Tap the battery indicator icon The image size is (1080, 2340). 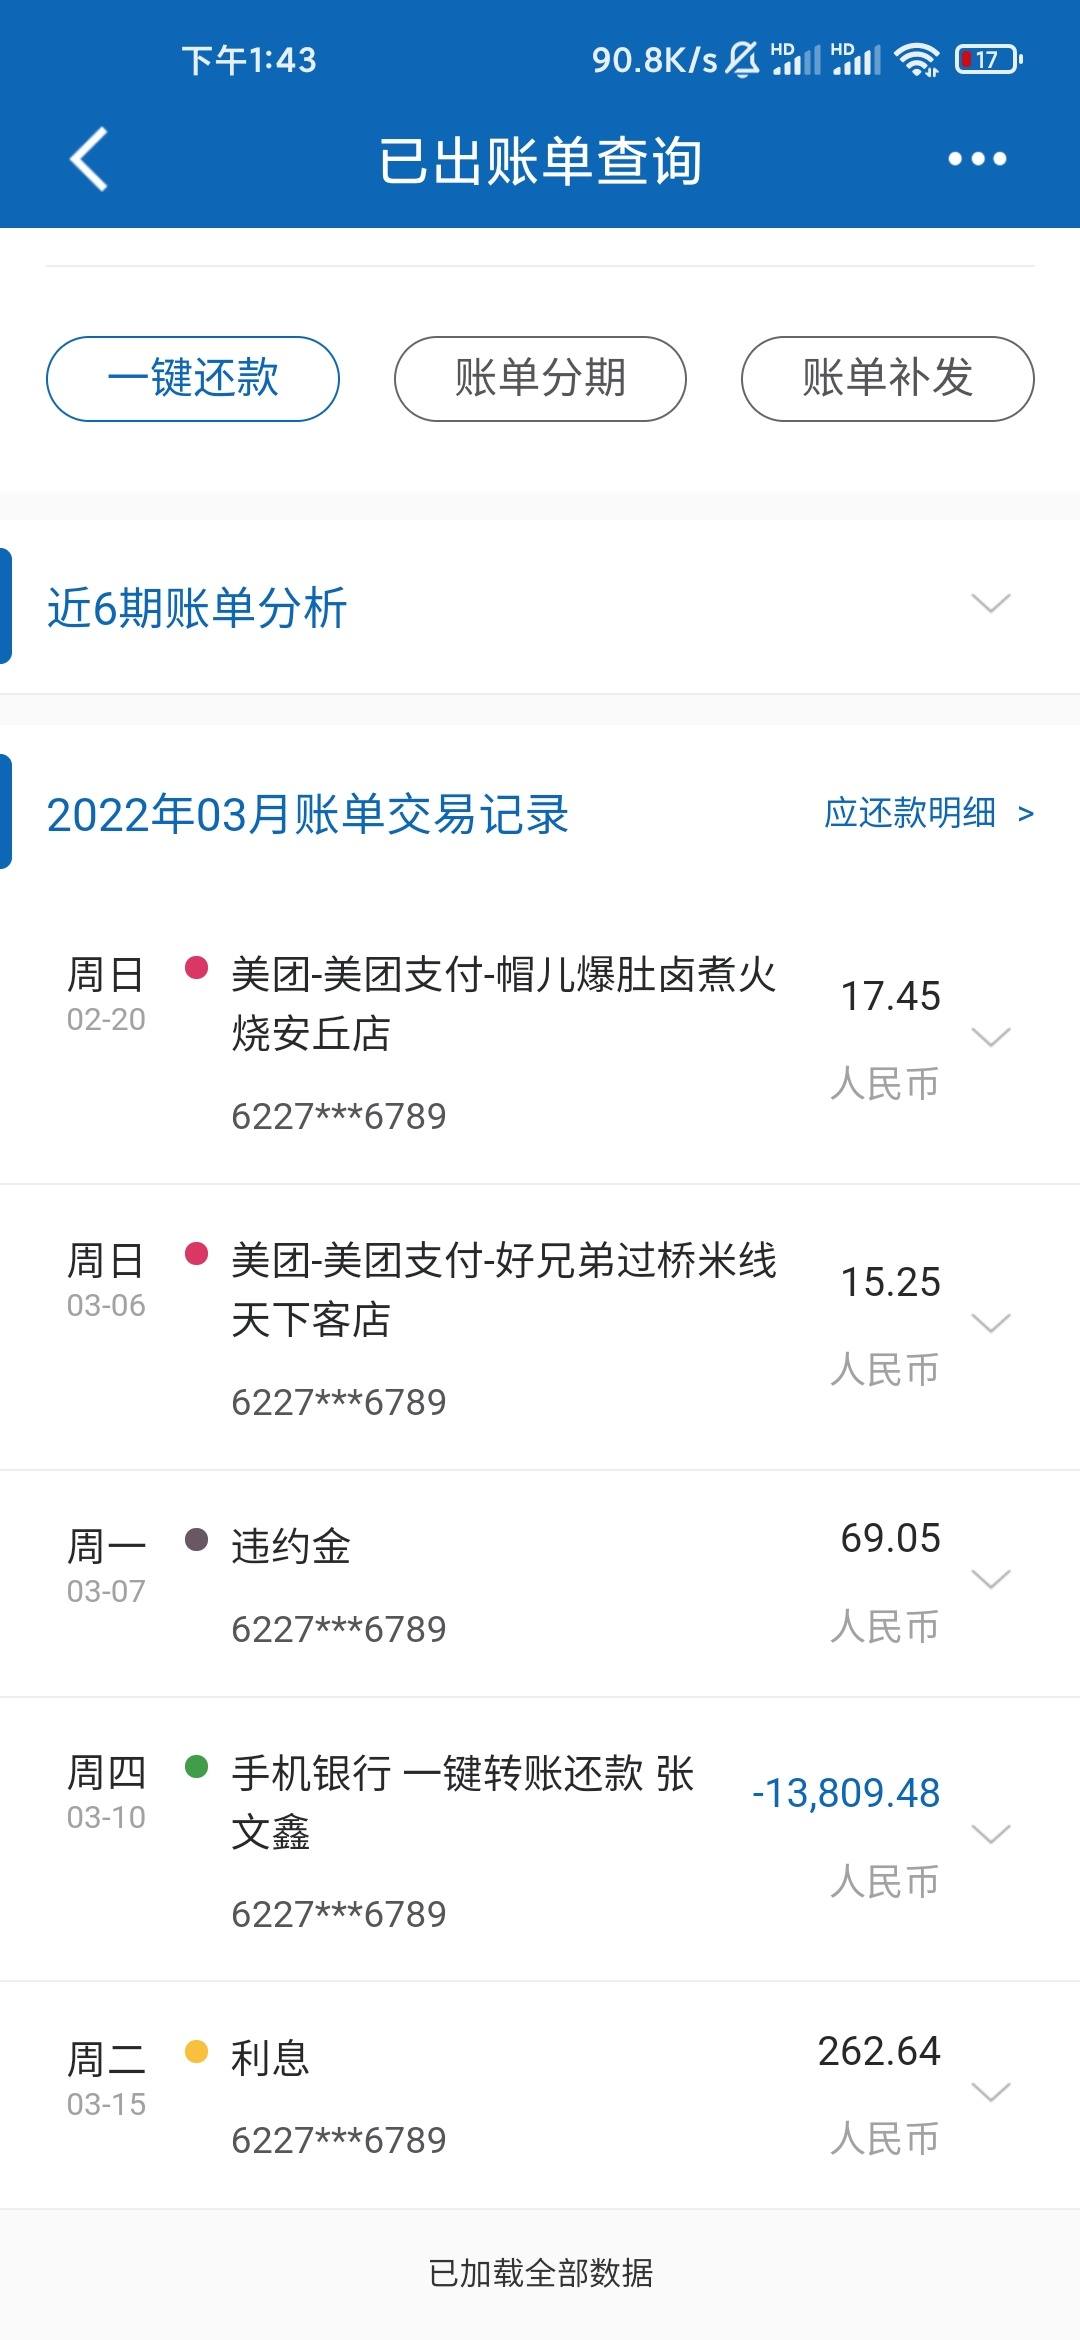click(x=988, y=60)
